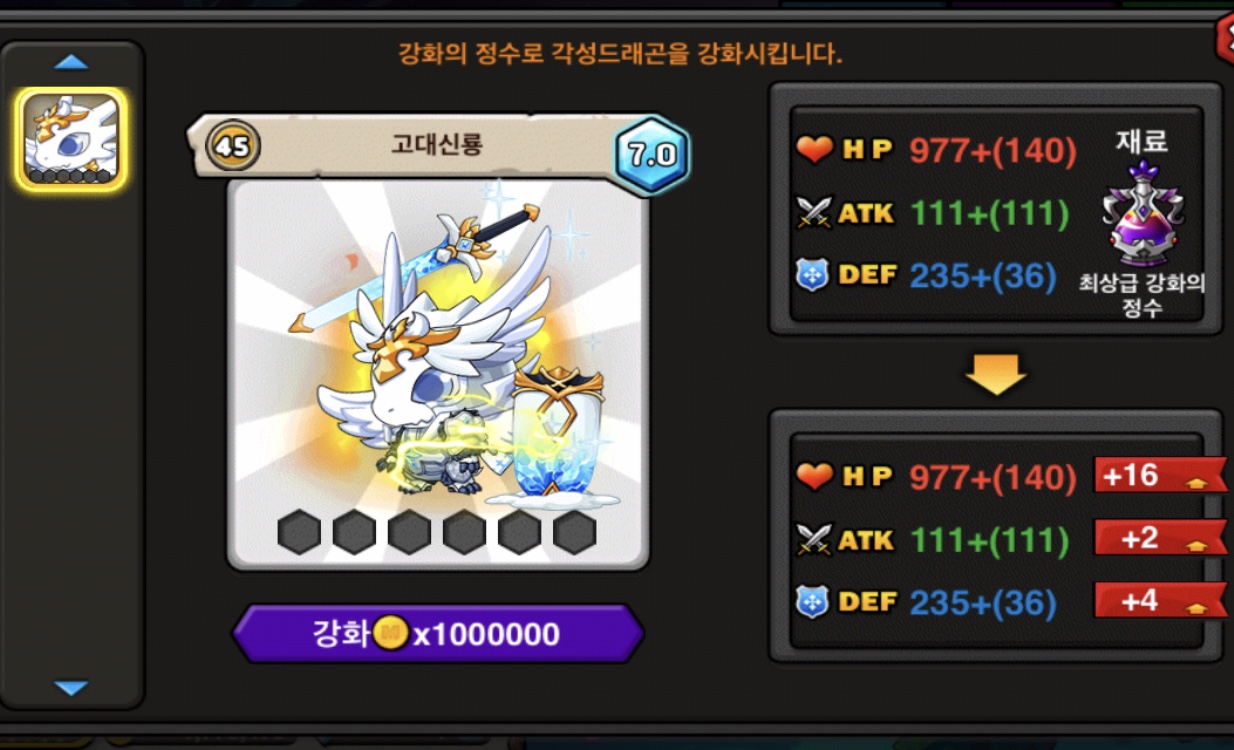Click the +2 ATK increase tag
This screenshot has height=750, width=1234.
[x=1160, y=538]
